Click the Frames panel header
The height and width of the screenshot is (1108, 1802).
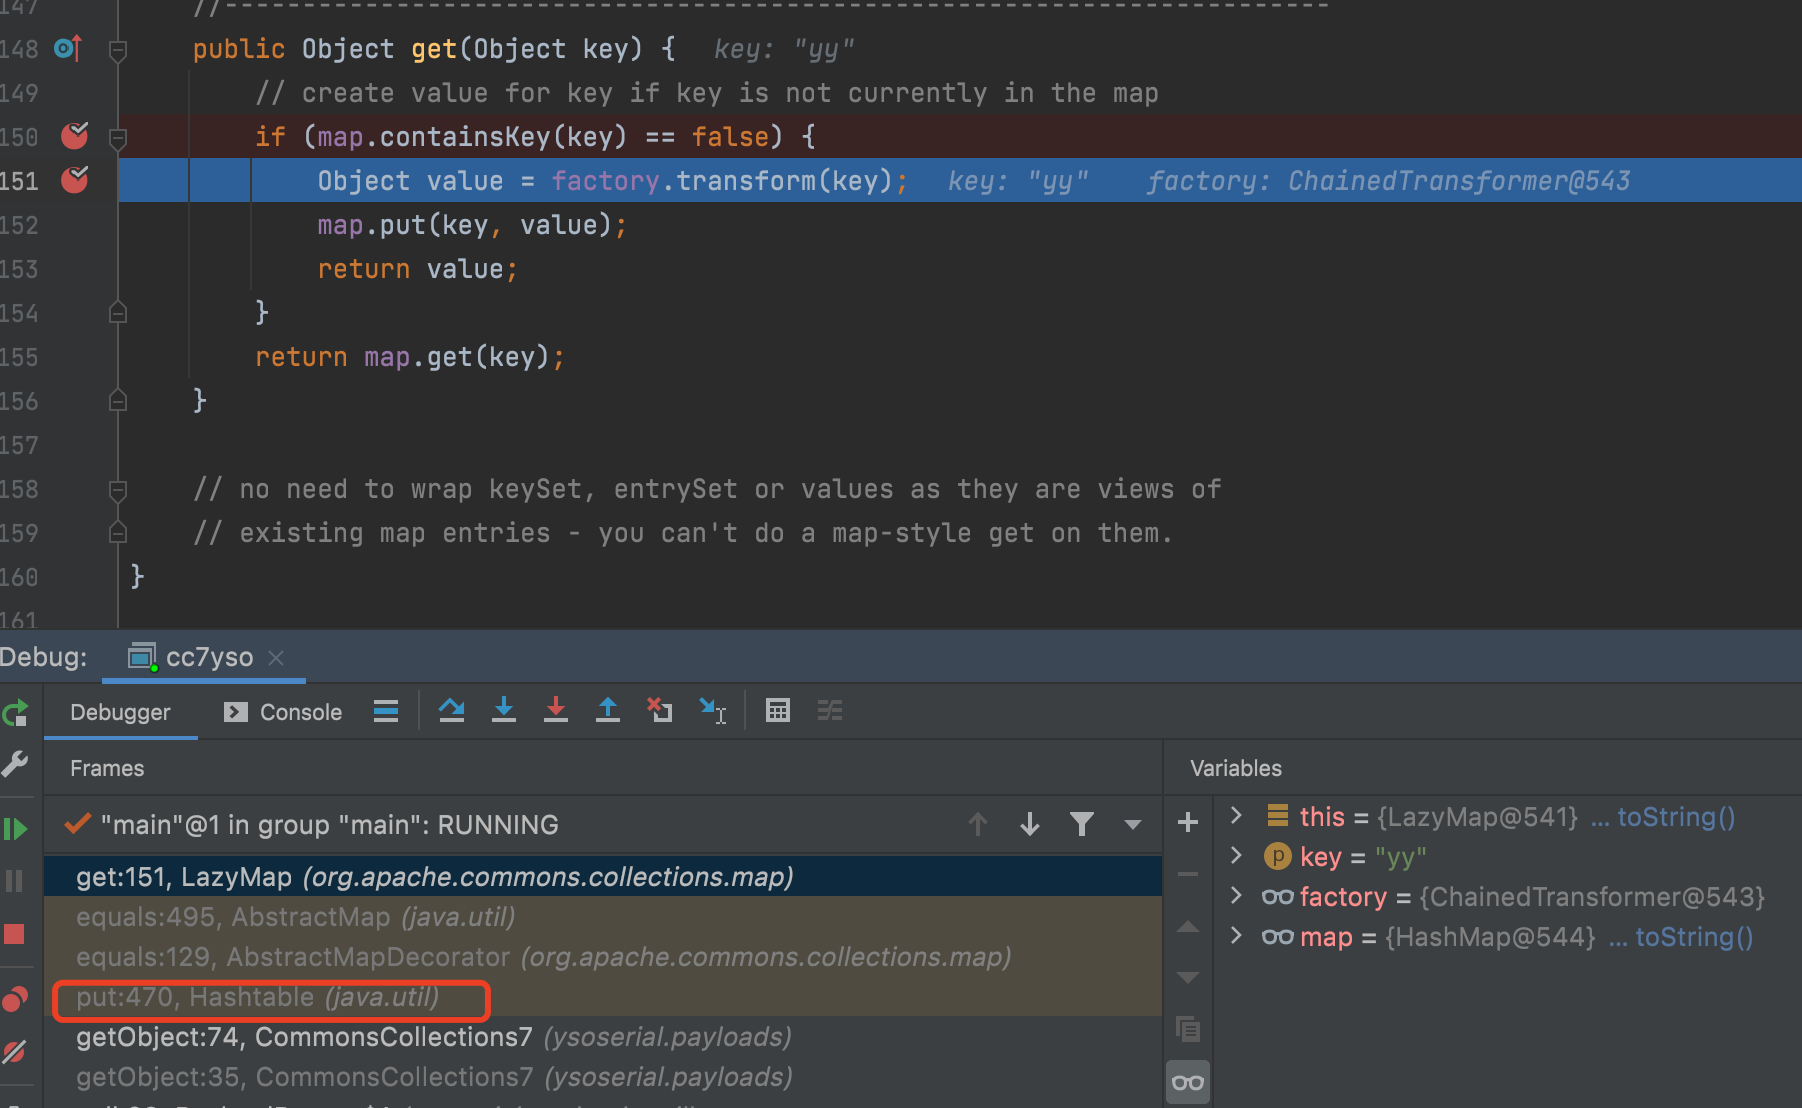107,768
